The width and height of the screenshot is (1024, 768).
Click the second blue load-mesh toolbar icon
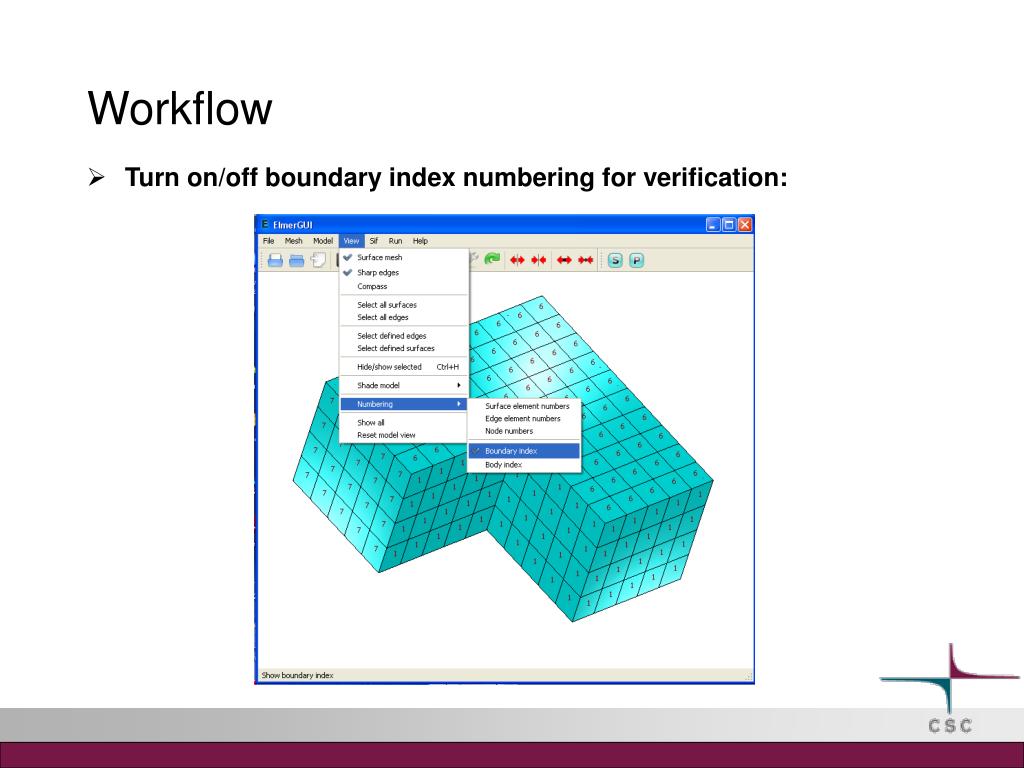point(296,261)
